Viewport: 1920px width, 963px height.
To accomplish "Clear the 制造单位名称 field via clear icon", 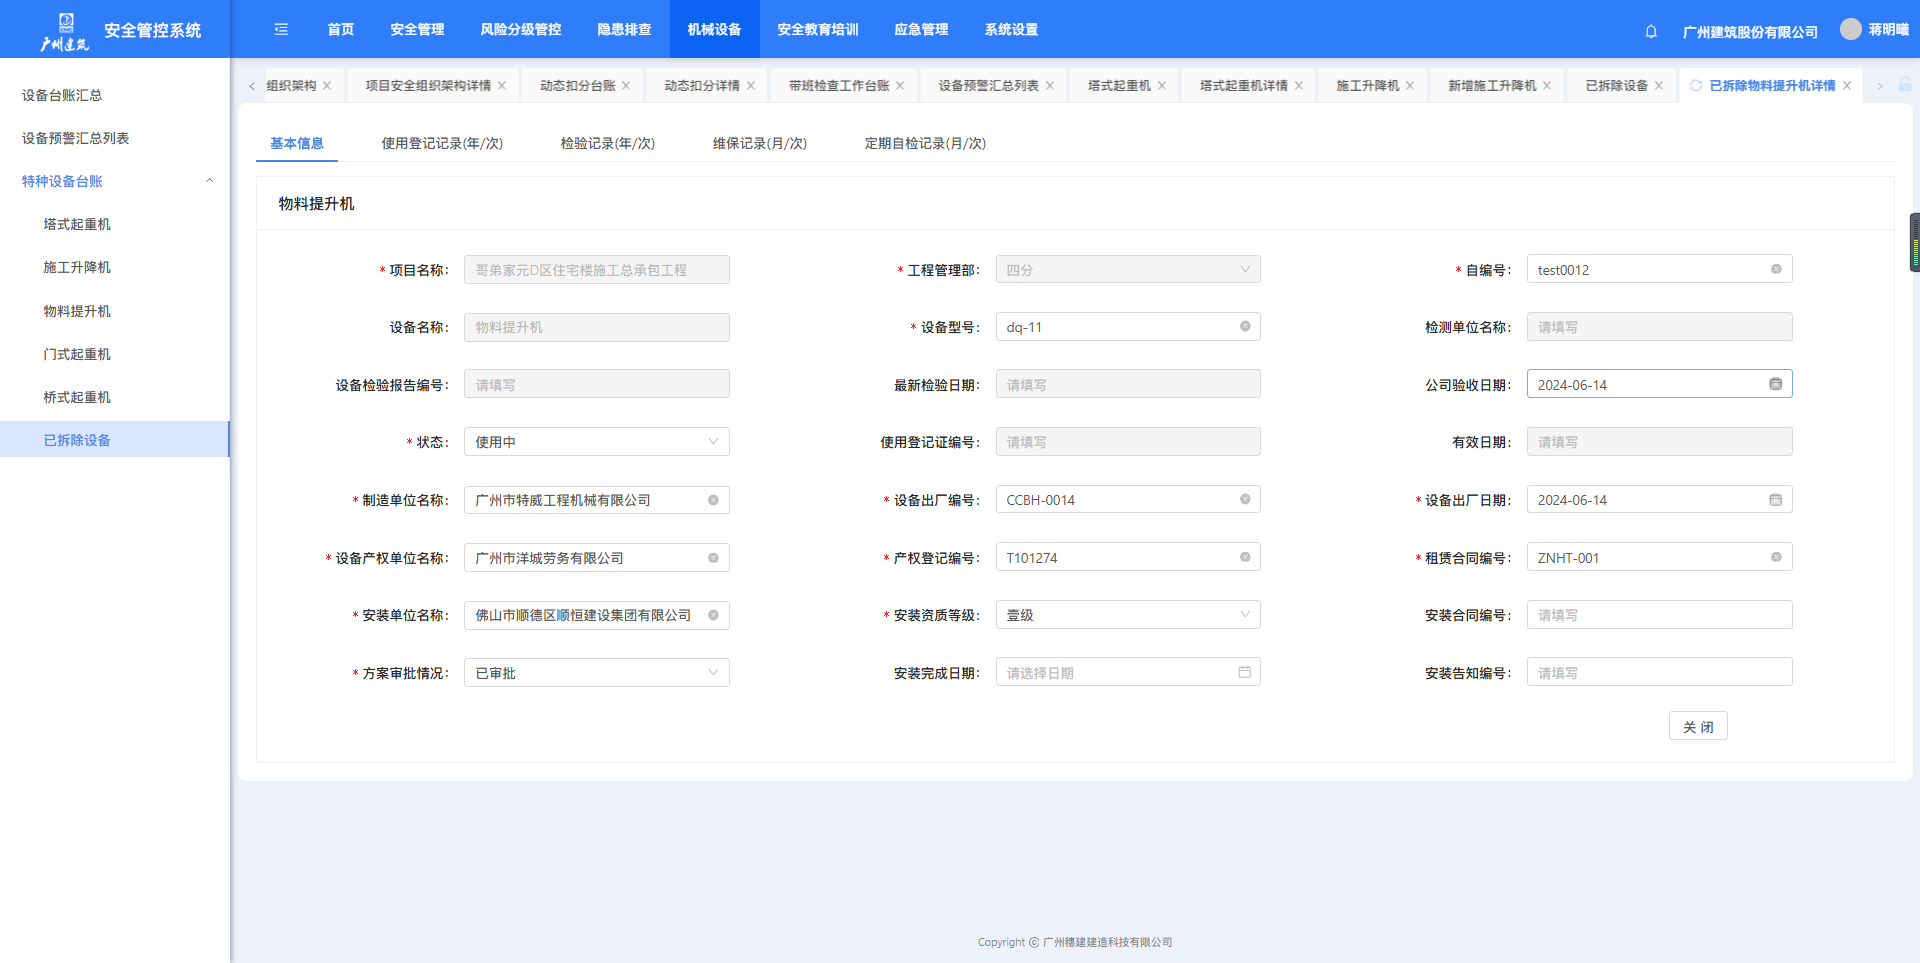I will pyautogui.click(x=713, y=500).
